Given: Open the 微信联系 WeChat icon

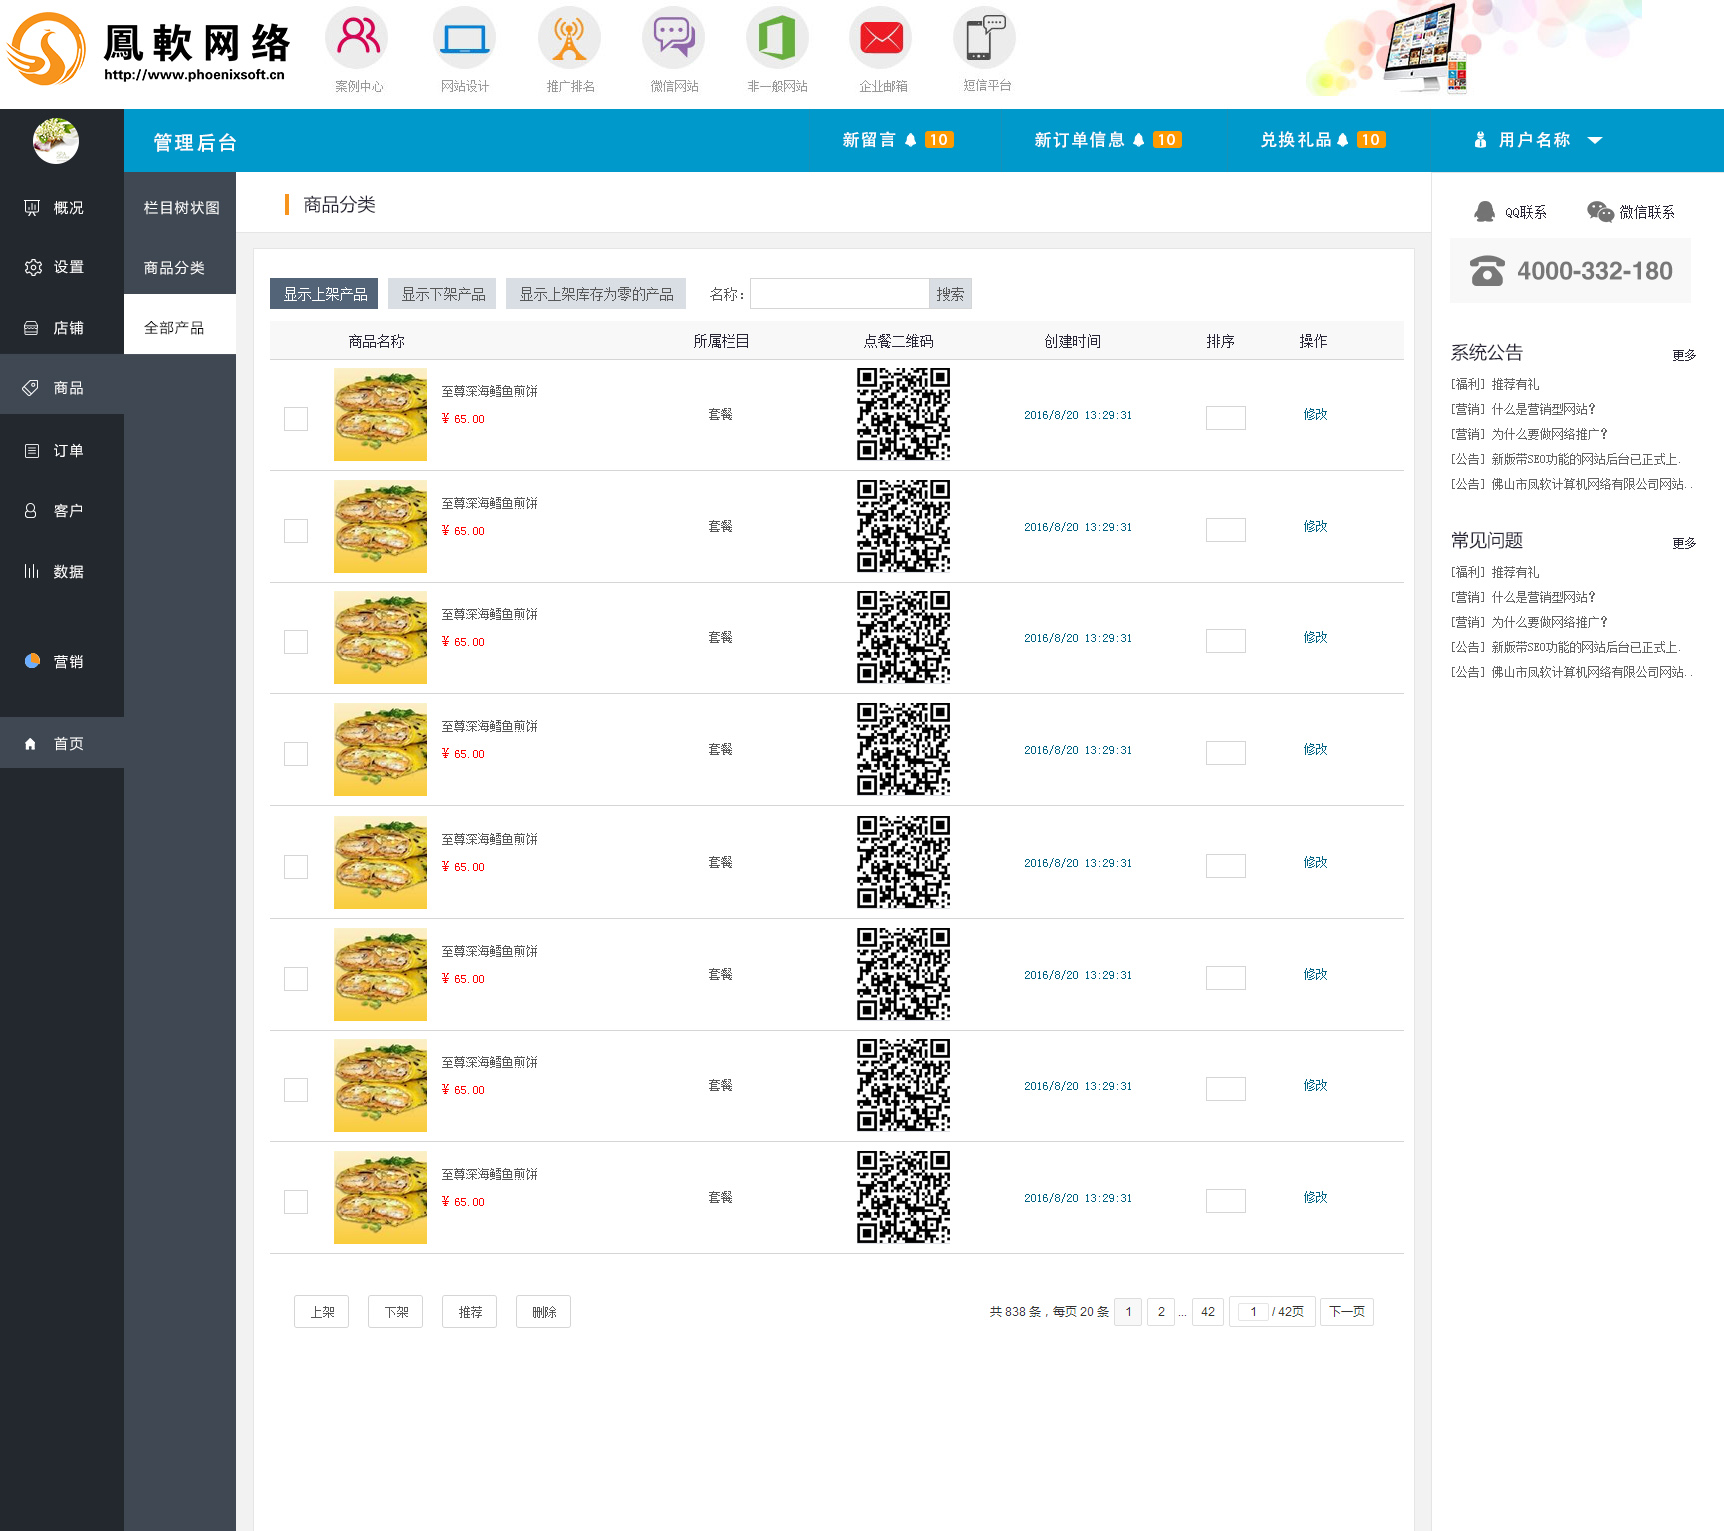Looking at the screenshot, I should [1600, 212].
